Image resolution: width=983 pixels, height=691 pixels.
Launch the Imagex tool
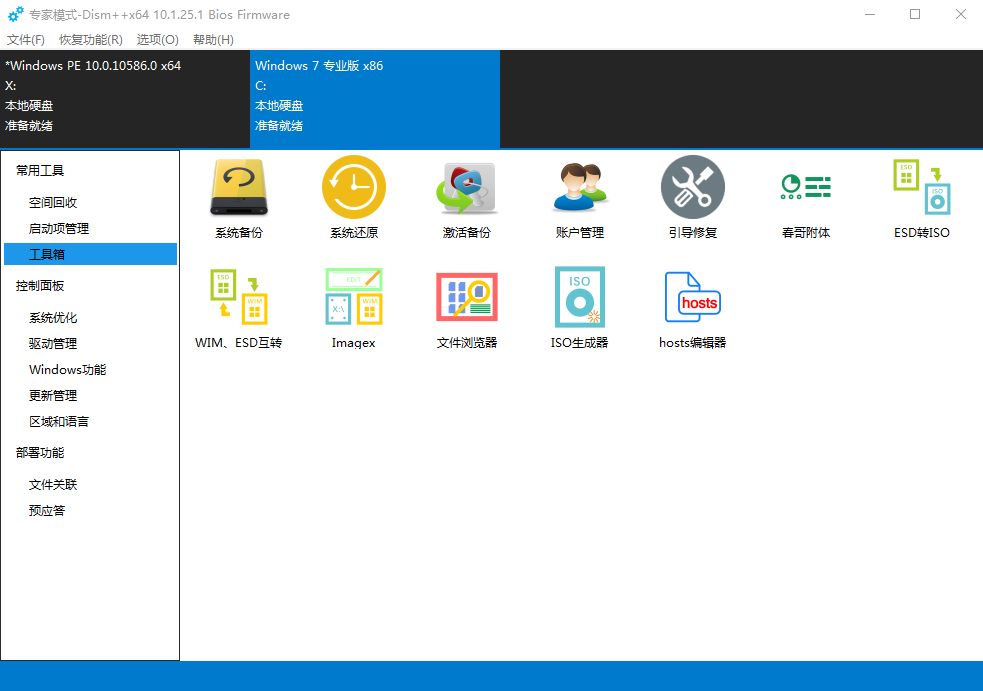(x=353, y=298)
